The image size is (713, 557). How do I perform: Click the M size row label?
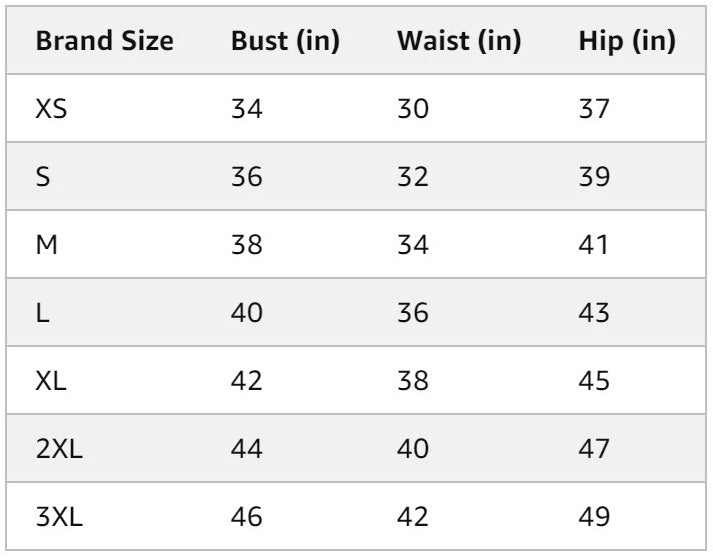[45, 245]
